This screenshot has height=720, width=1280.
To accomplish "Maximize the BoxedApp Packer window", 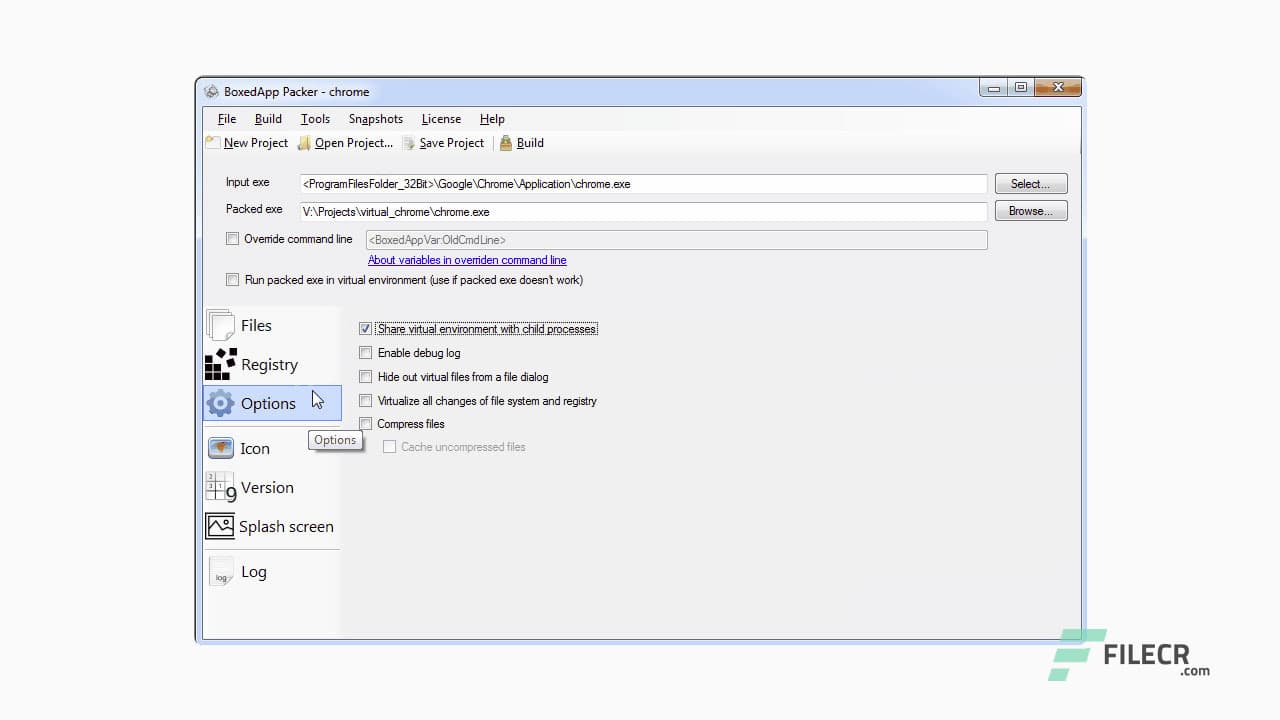I will click(1020, 88).
